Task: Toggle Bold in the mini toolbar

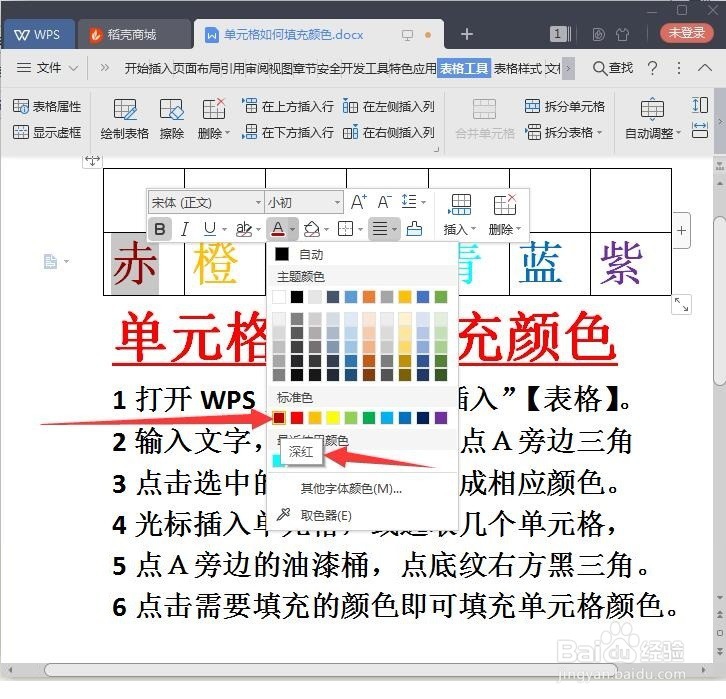Action: [x=160, y=229]
